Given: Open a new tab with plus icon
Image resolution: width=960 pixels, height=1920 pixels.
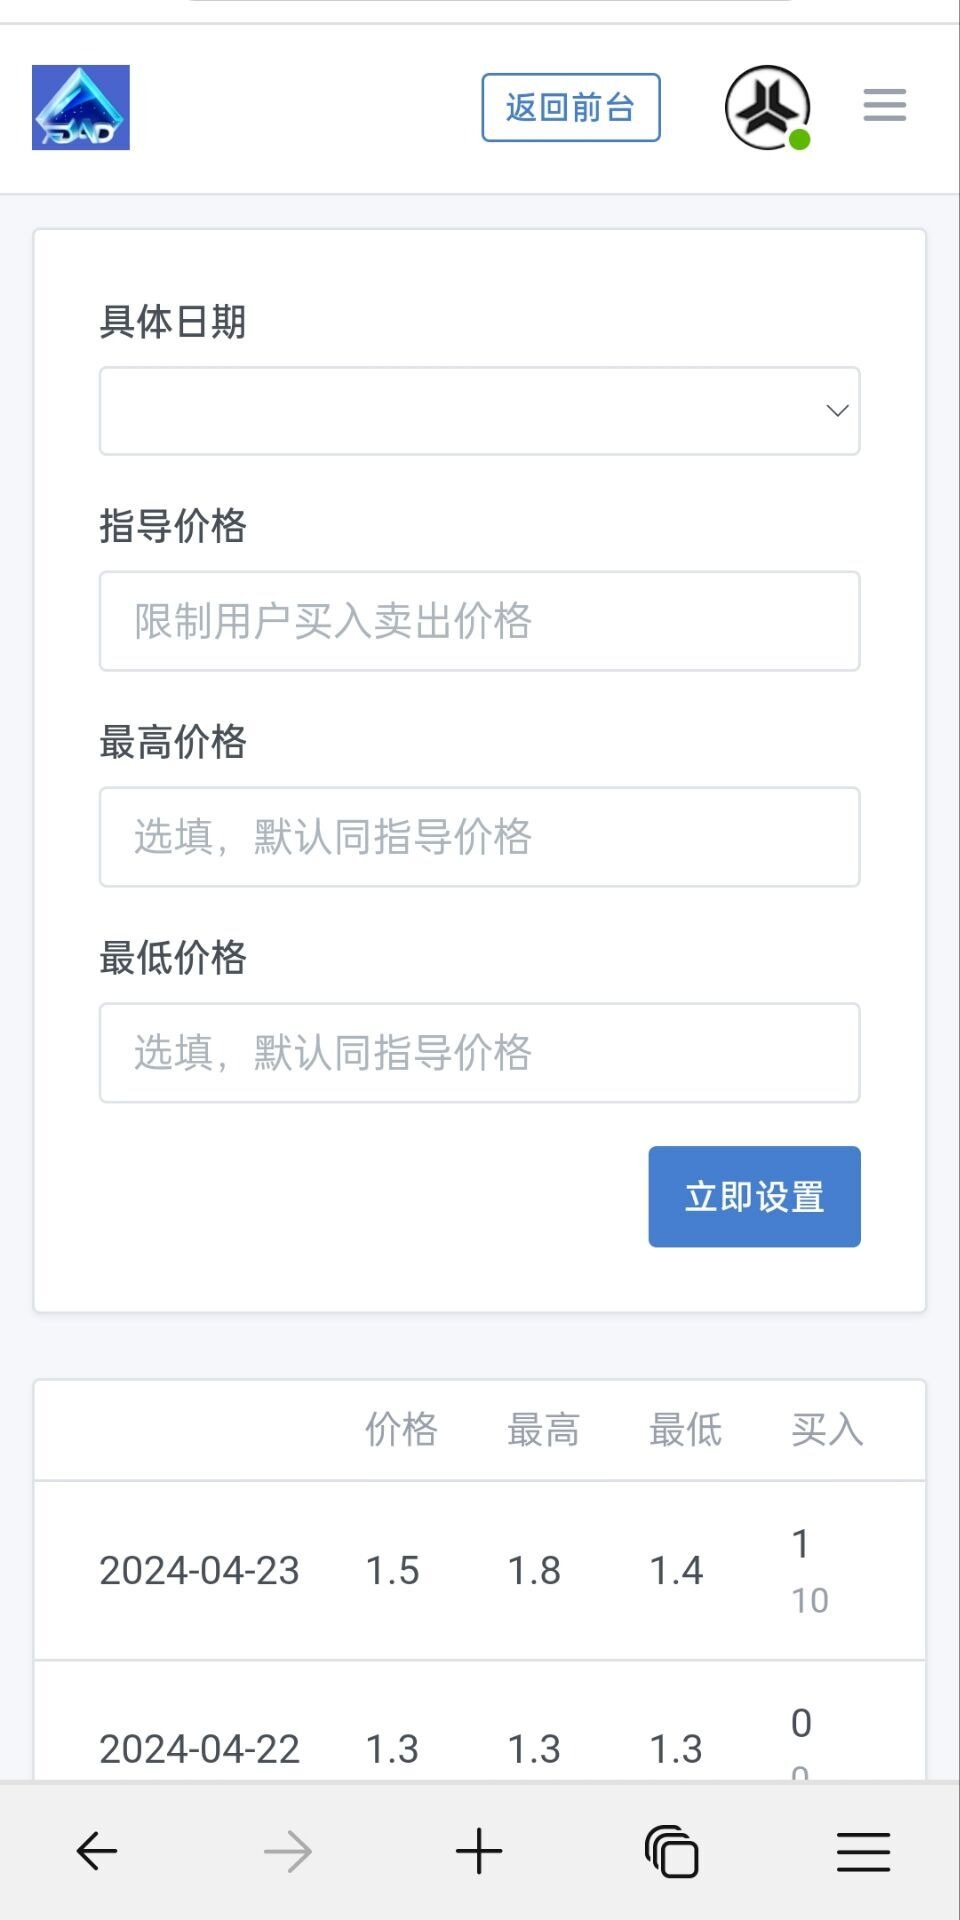Looking at the screenshot, I should point(479,1851).
